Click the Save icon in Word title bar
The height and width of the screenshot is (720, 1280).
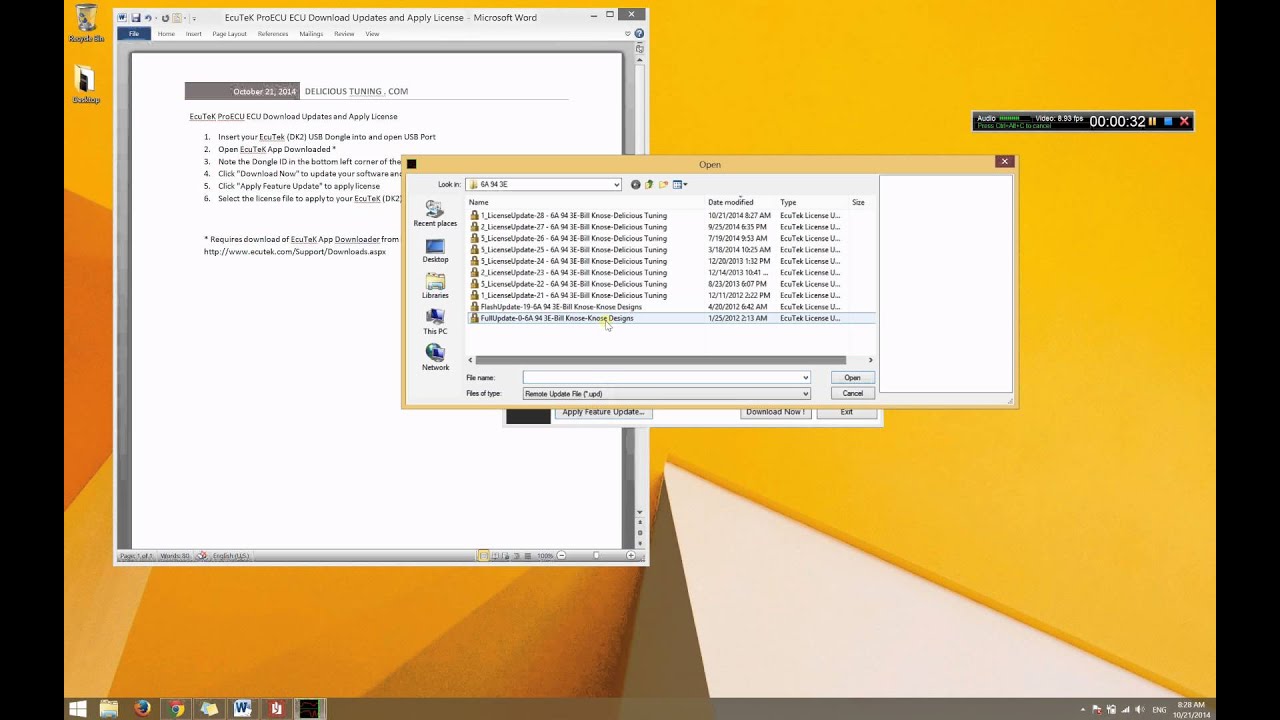pos(136,18)
